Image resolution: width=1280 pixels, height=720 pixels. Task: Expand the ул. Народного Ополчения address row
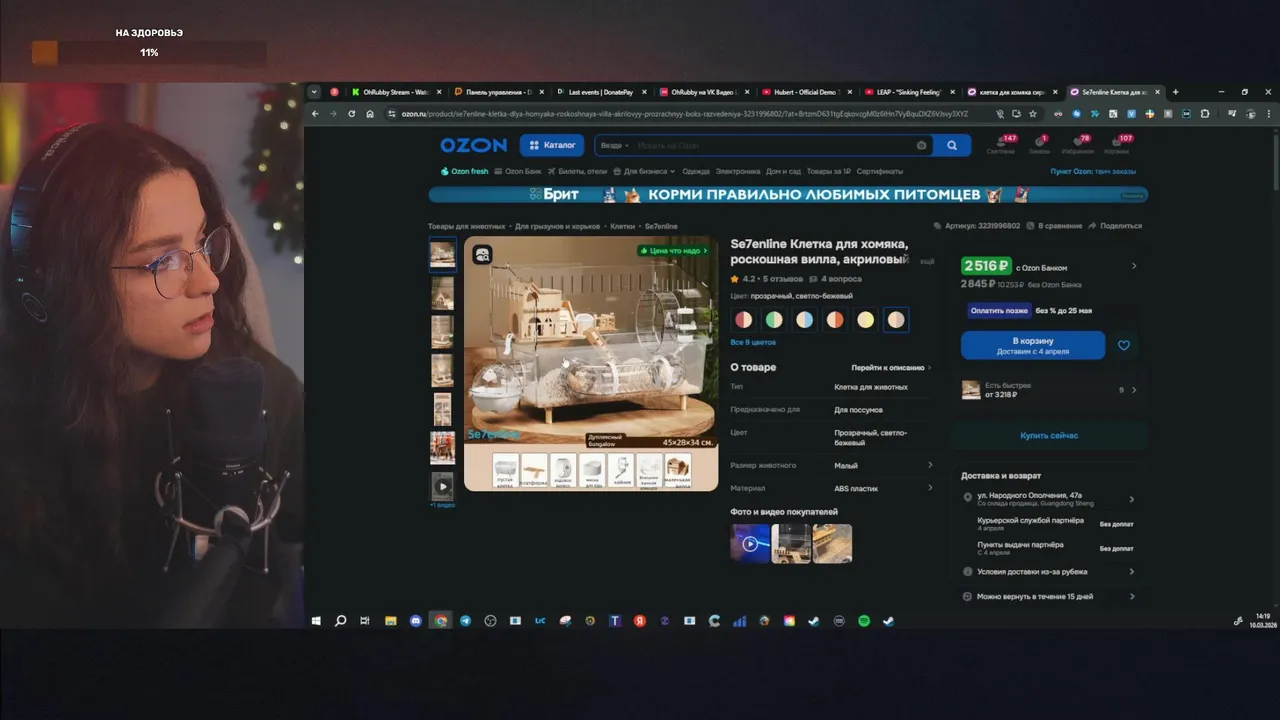pyautogui.click(x=1049, y=499)
